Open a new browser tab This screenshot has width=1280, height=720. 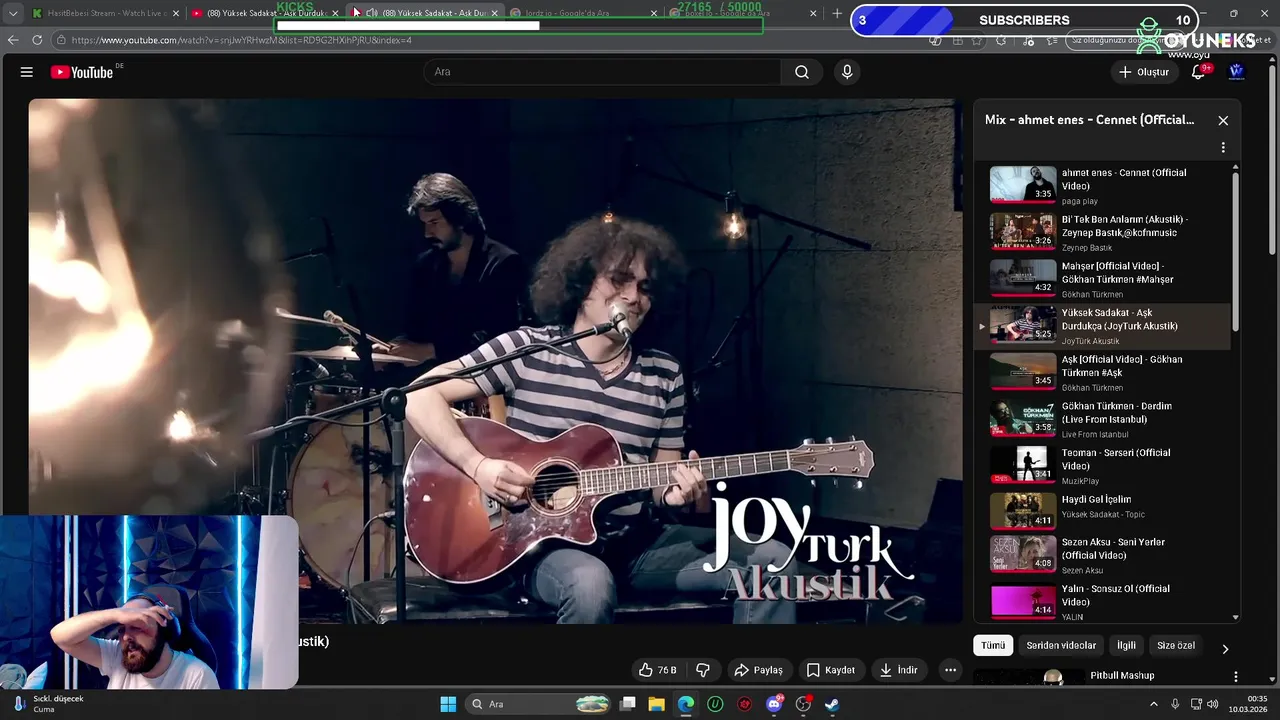(x=837, y=13)
